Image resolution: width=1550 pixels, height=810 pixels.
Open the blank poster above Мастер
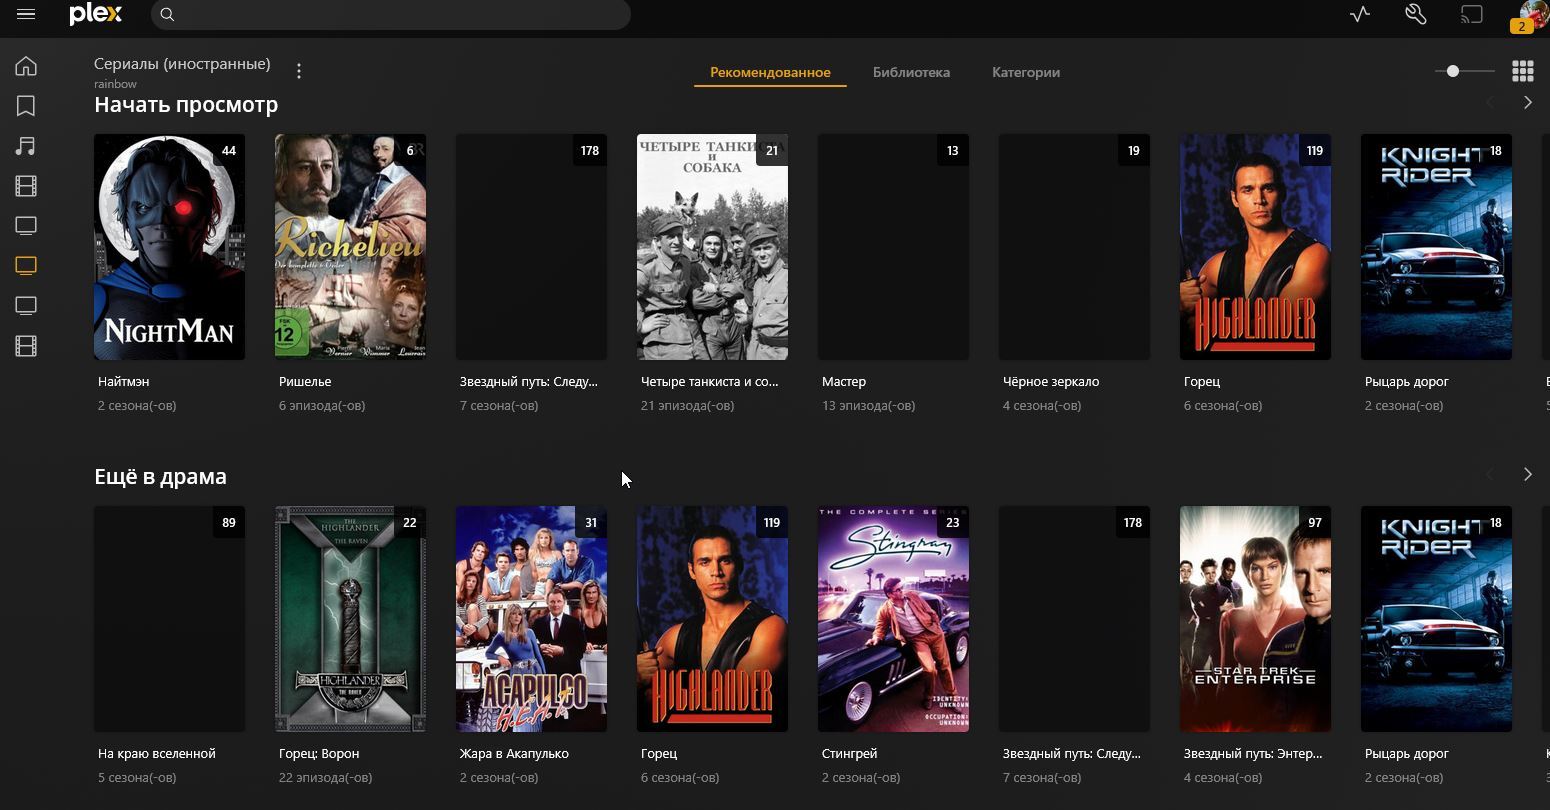893,247
